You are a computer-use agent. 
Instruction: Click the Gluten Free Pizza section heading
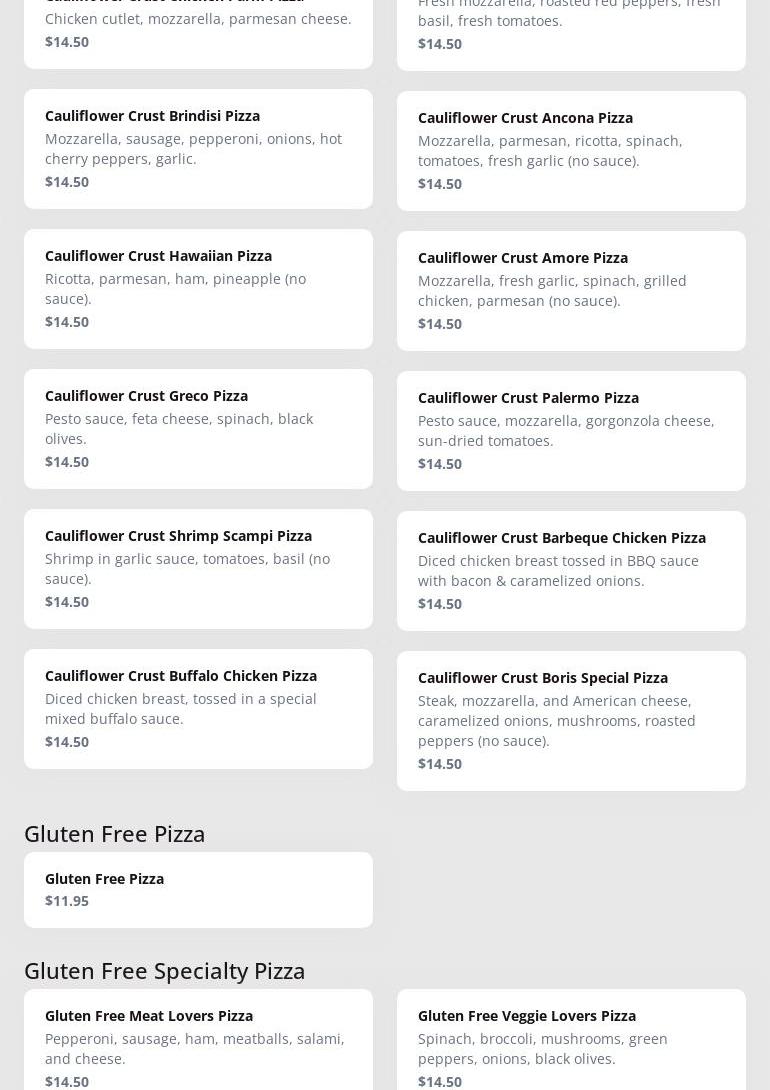click(114, 833)
